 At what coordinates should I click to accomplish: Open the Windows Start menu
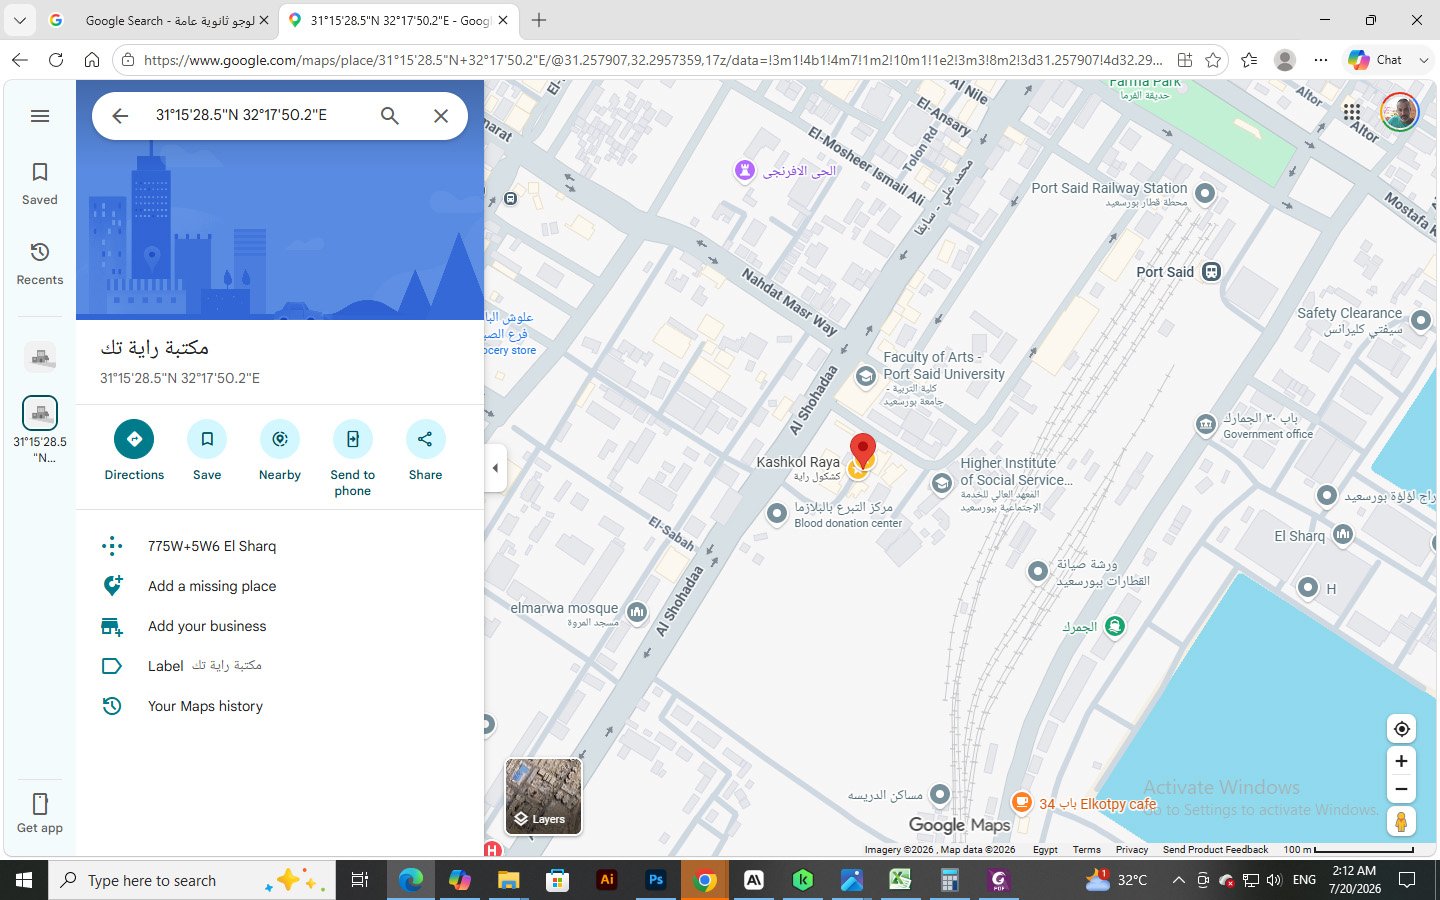[x=24, y=880]
